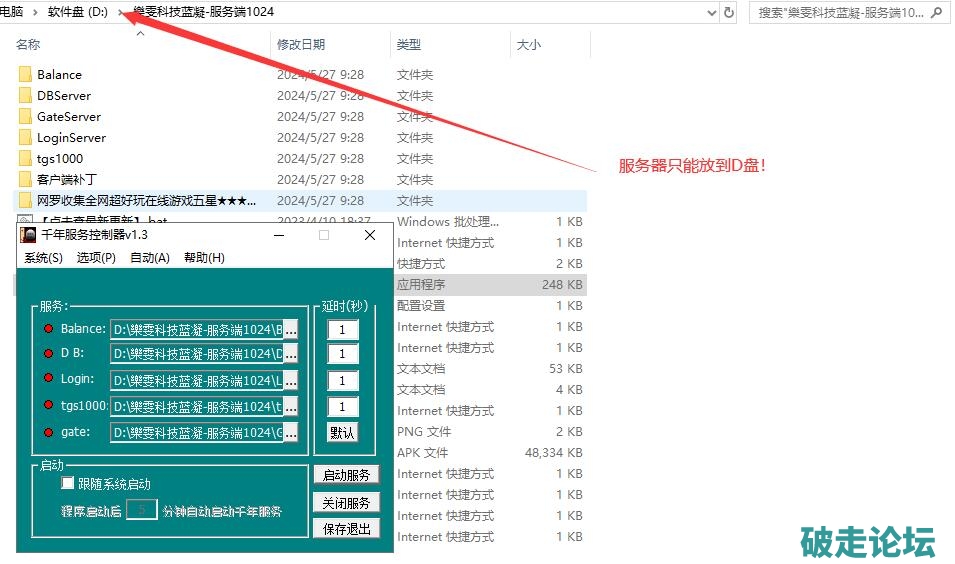Select the 客户端补丁 folder icon
This screenshot has width=955, height=564.
[x=25, y=180]
